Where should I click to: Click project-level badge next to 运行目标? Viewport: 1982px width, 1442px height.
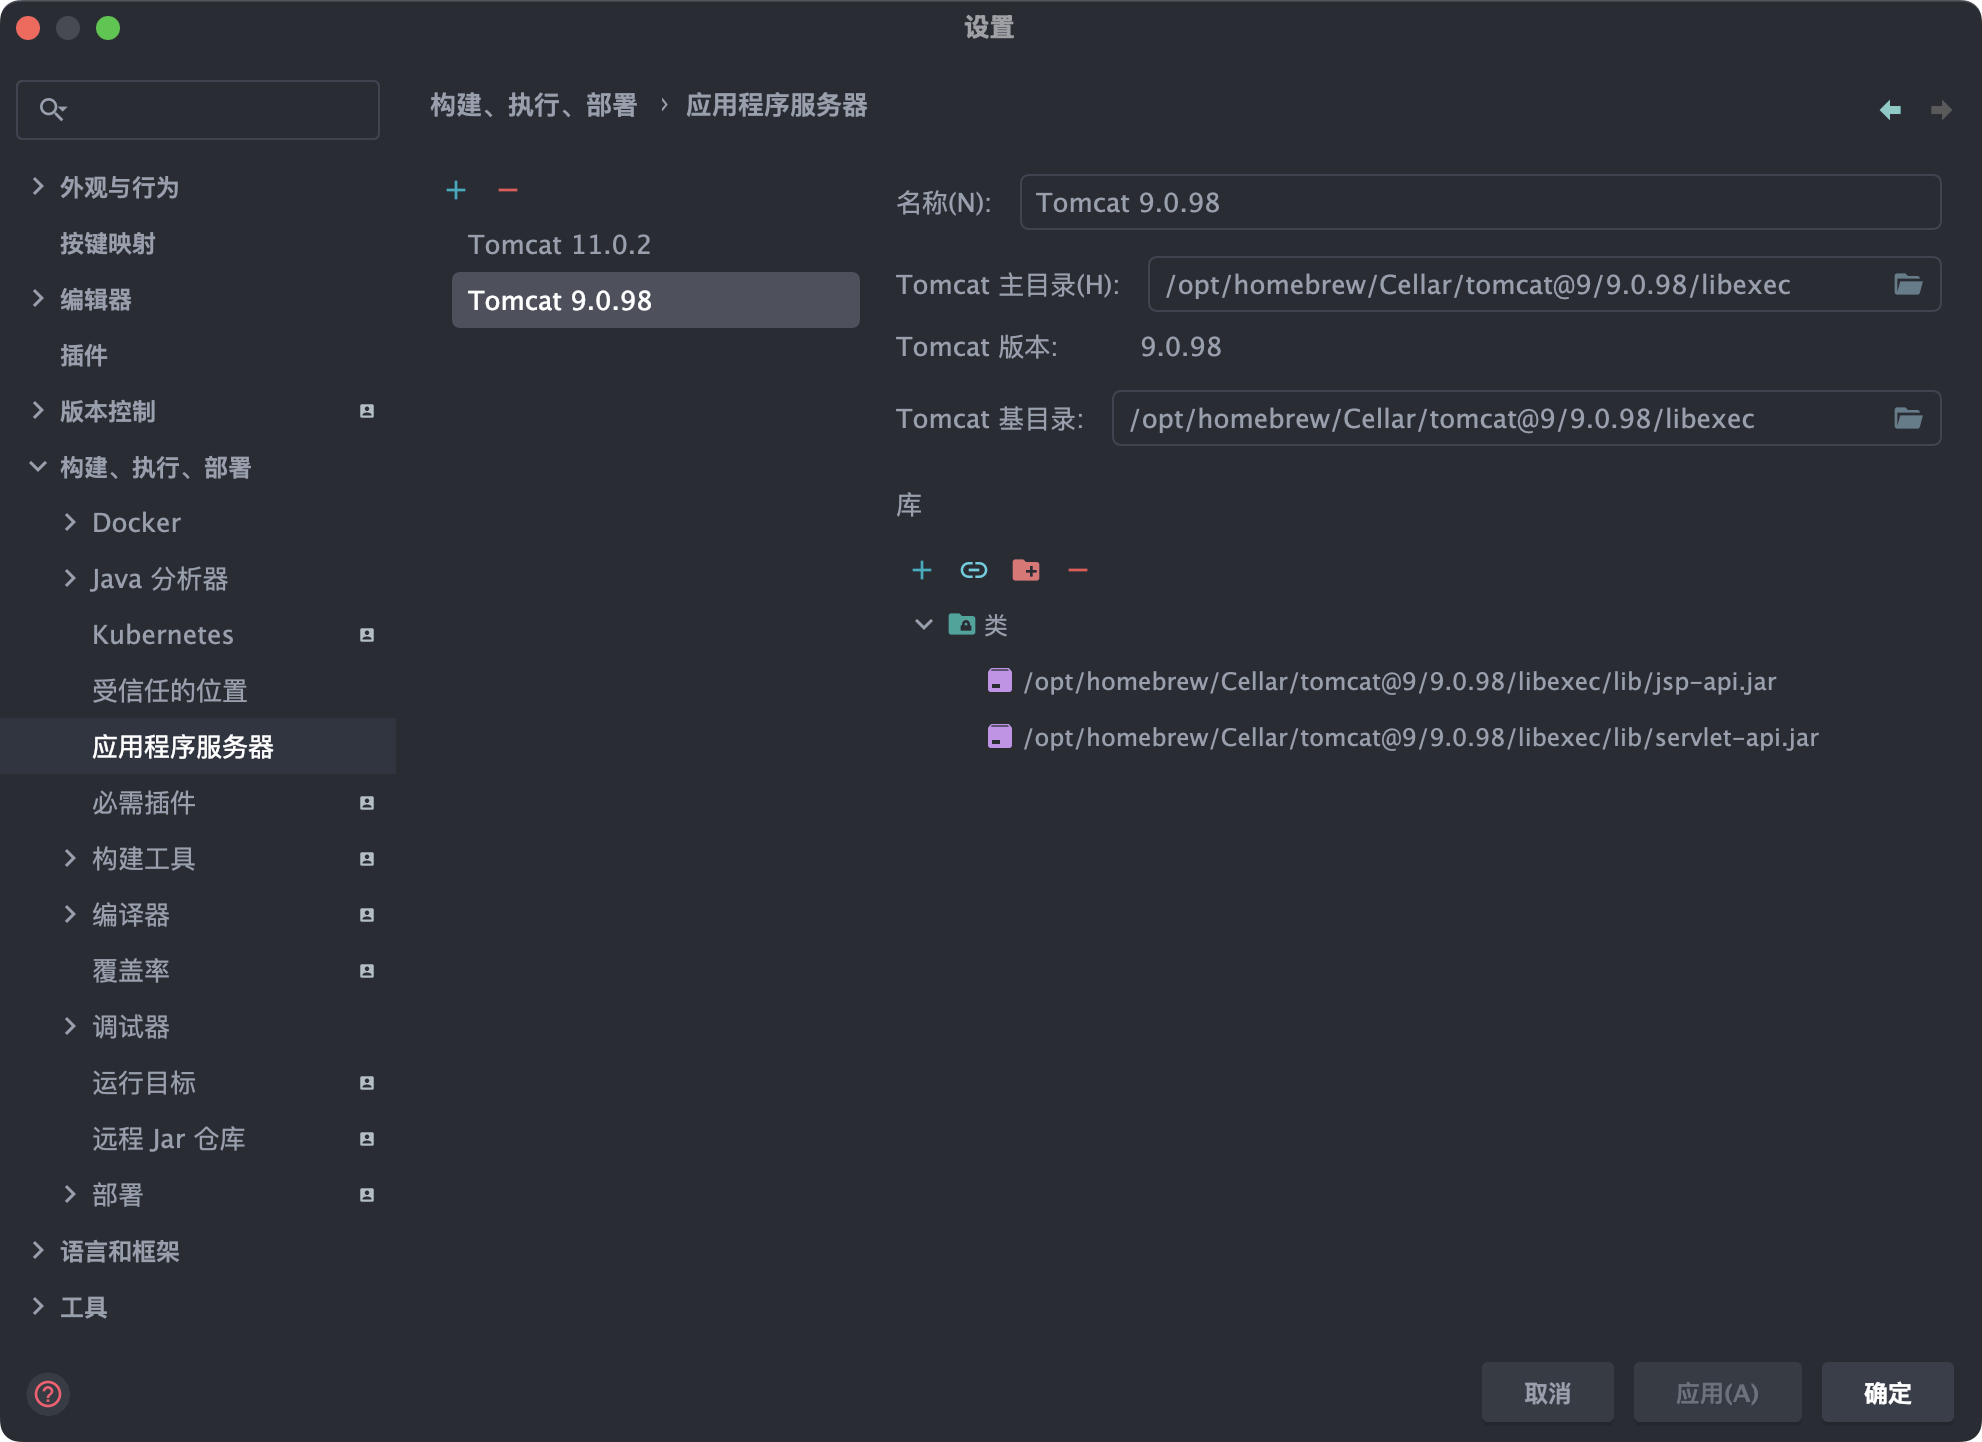(x=367, y=1083)
